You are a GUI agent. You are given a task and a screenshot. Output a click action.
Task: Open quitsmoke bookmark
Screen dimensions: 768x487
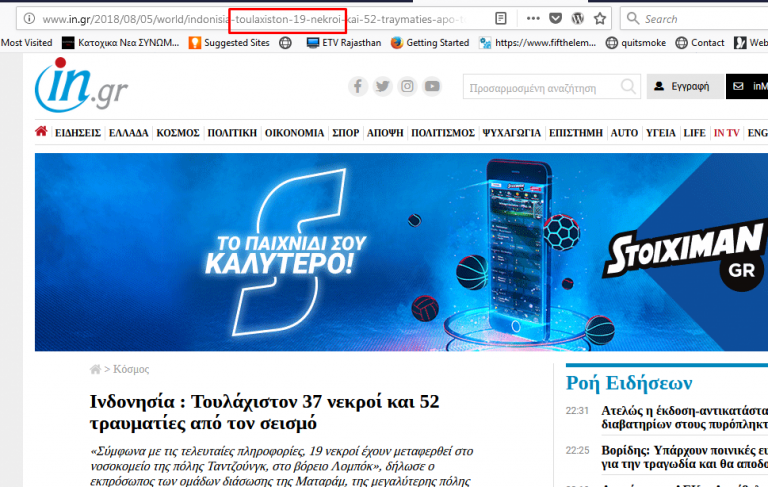[x=636, y=43]
